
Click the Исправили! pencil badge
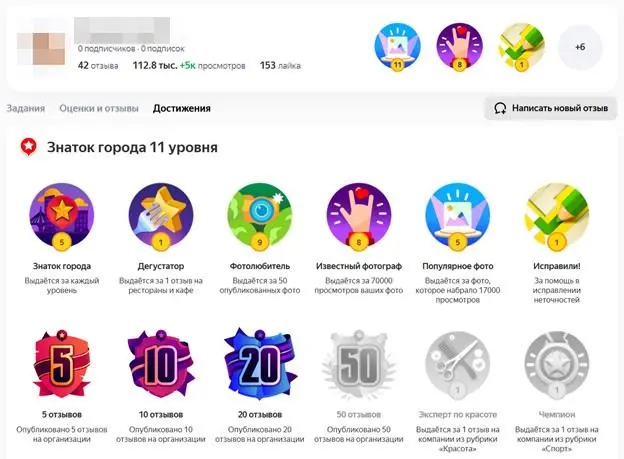click(x=556, y=217)
